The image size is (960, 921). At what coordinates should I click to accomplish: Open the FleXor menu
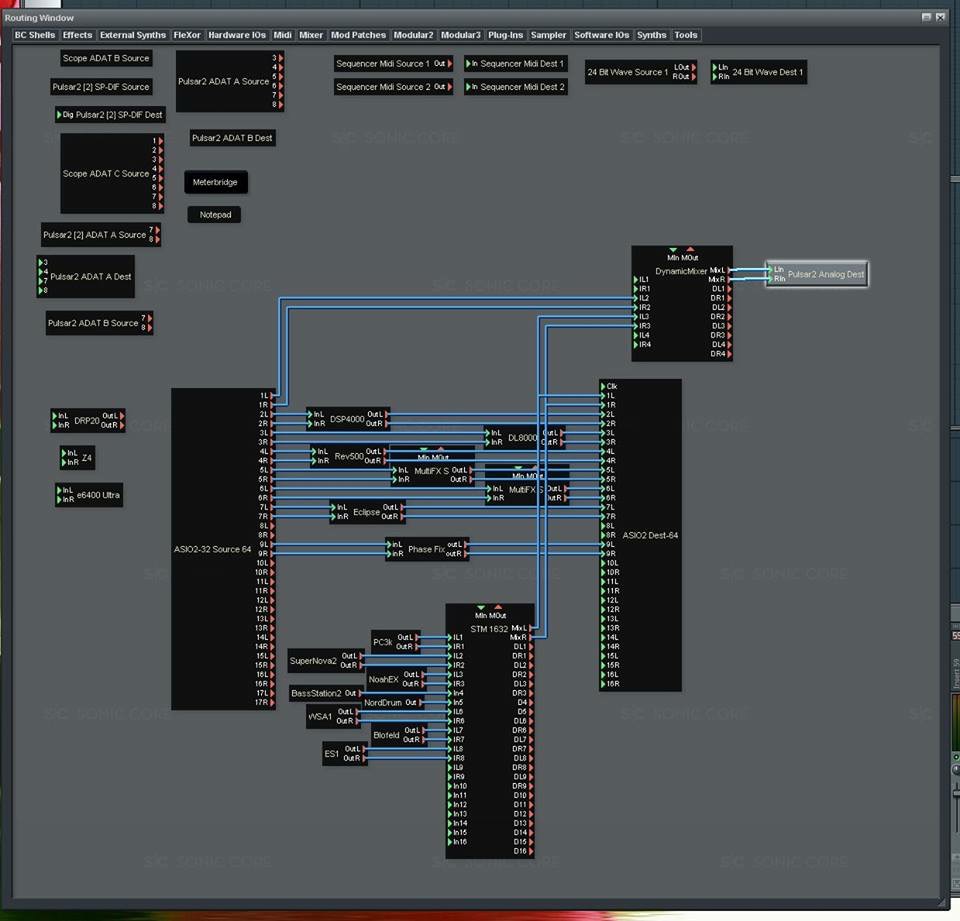(x=187, y=35)
